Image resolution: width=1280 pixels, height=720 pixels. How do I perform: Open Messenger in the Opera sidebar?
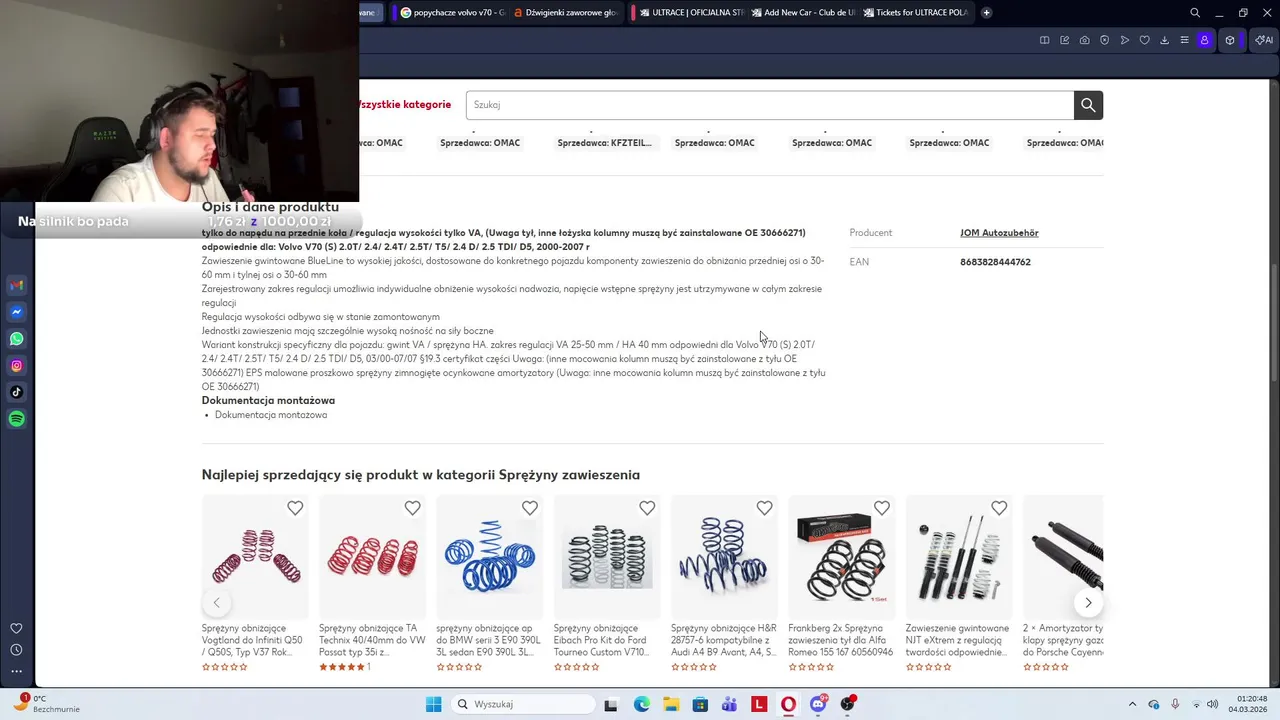[16, 312]
